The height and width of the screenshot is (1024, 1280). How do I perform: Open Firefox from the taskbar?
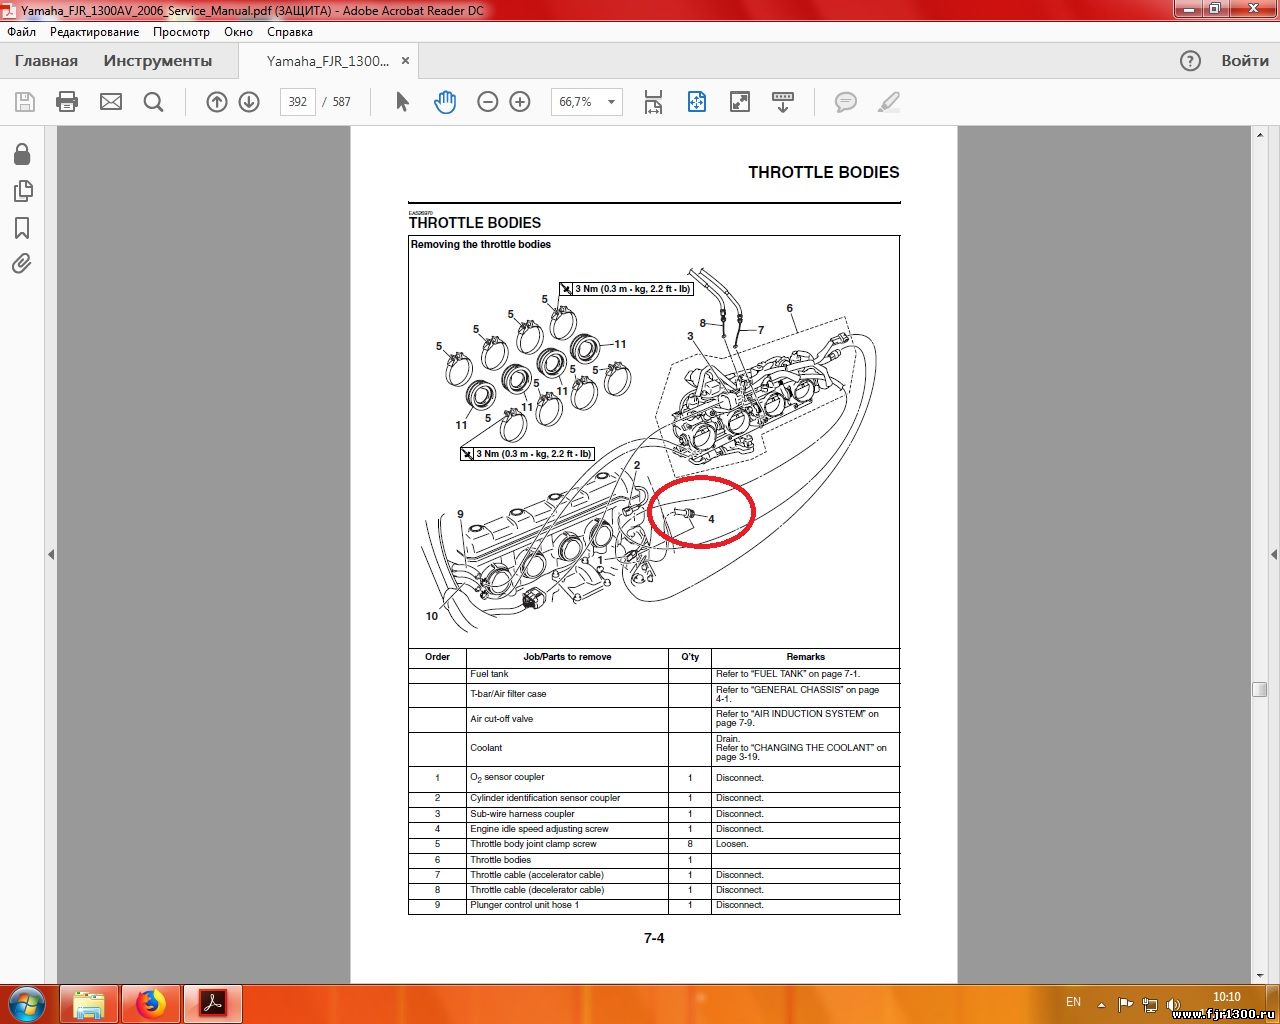coord(151,1004)
